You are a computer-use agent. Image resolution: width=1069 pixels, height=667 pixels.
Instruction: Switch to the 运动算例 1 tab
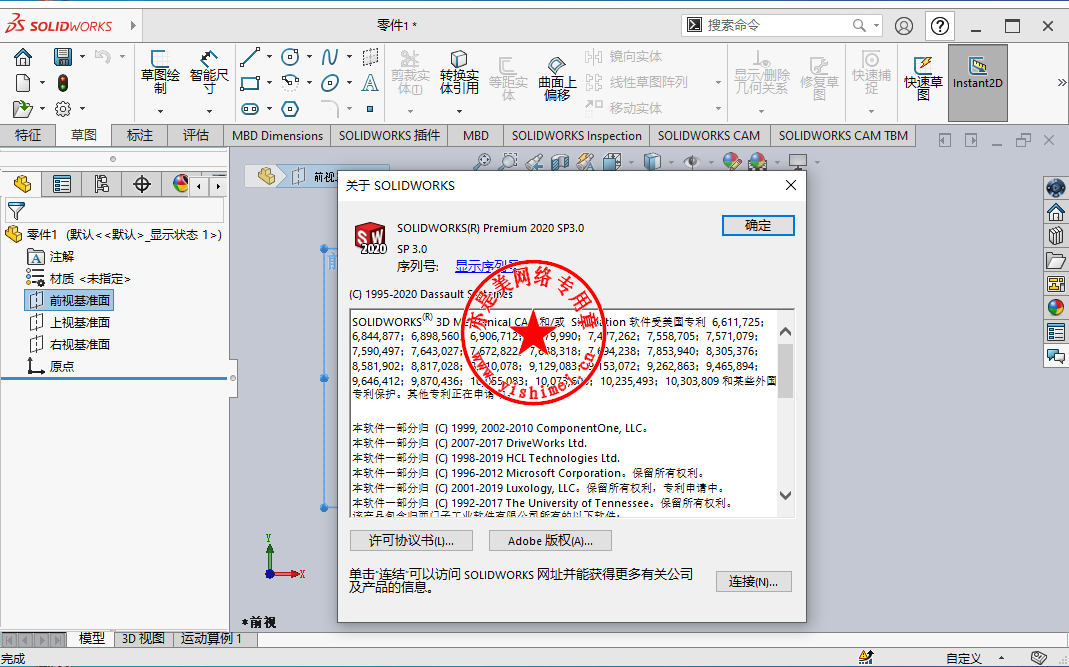click(211, 639)
